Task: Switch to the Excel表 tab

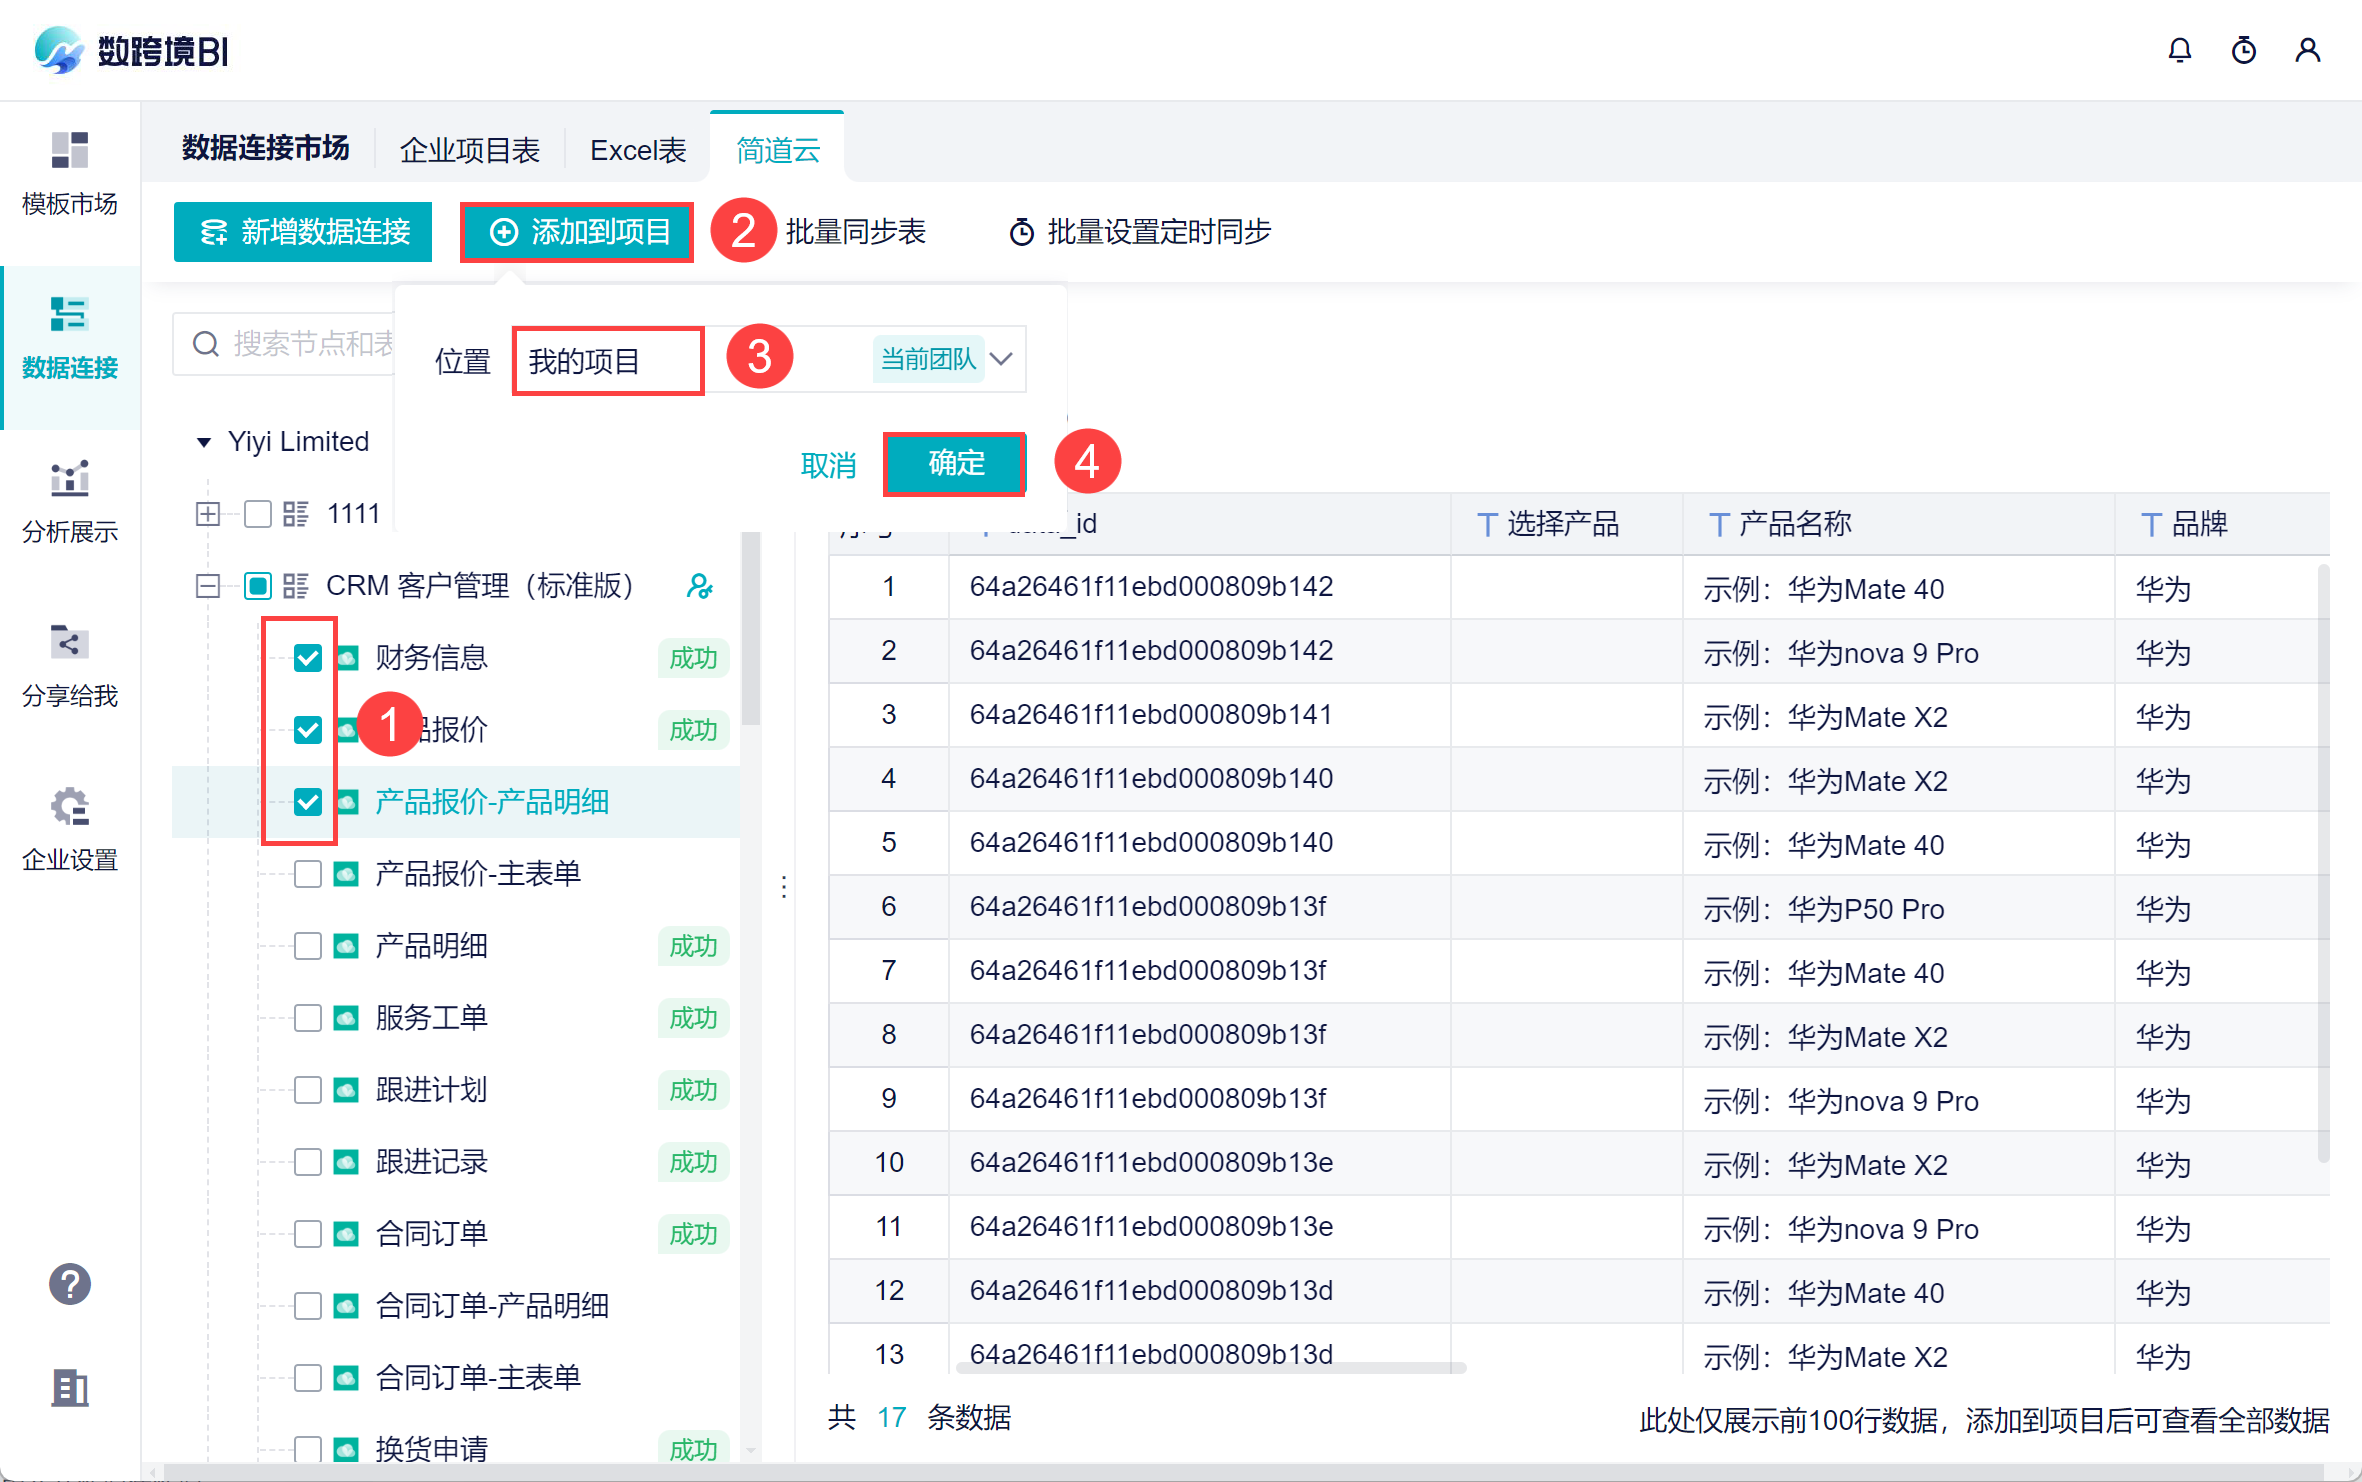Action: click(x=638, y=150)
